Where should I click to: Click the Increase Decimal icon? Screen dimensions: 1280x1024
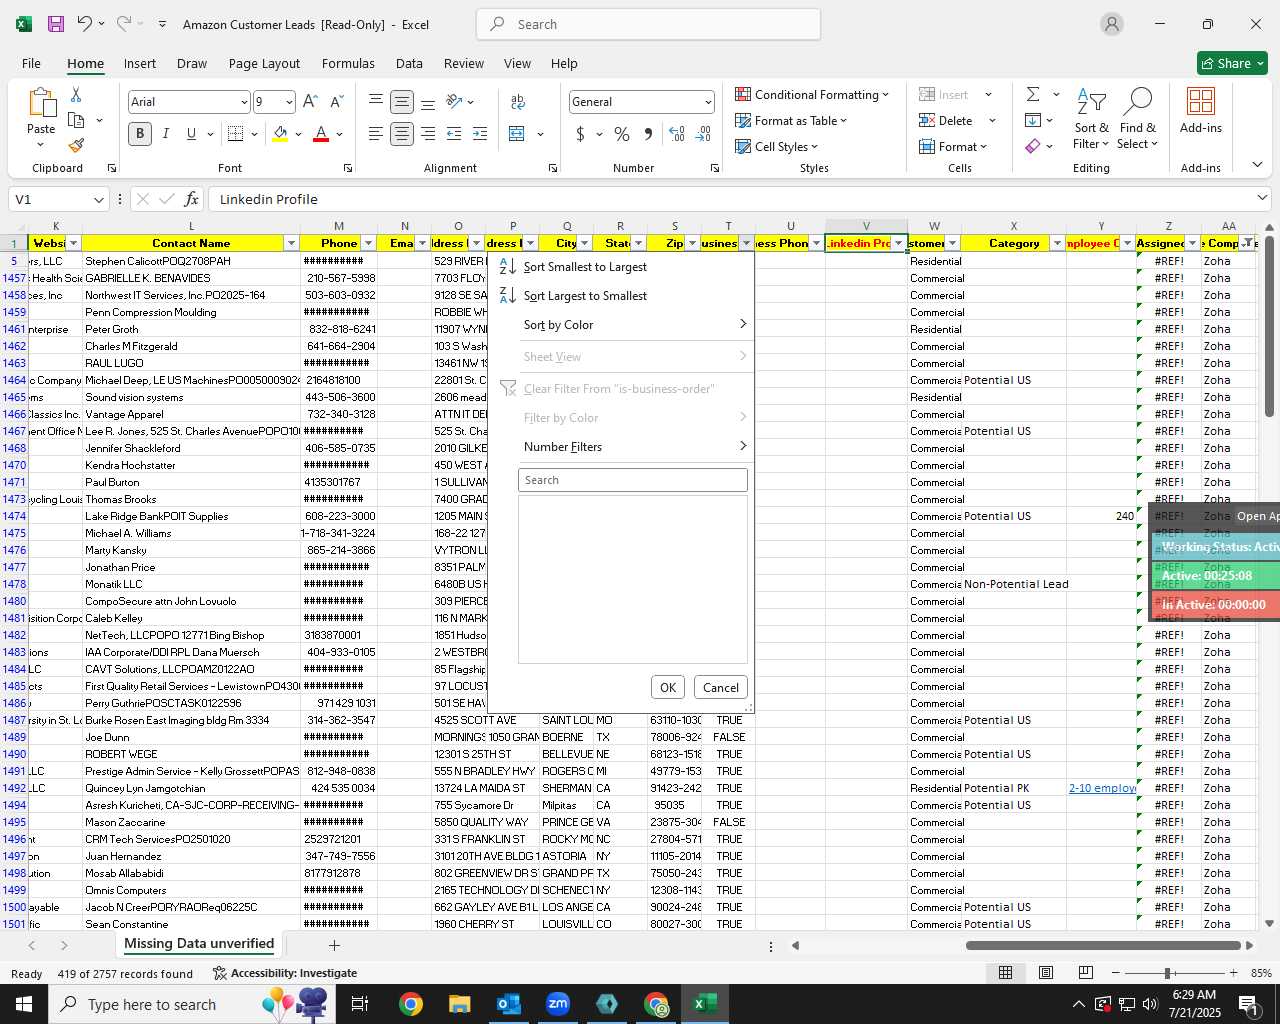pos(677,134)
